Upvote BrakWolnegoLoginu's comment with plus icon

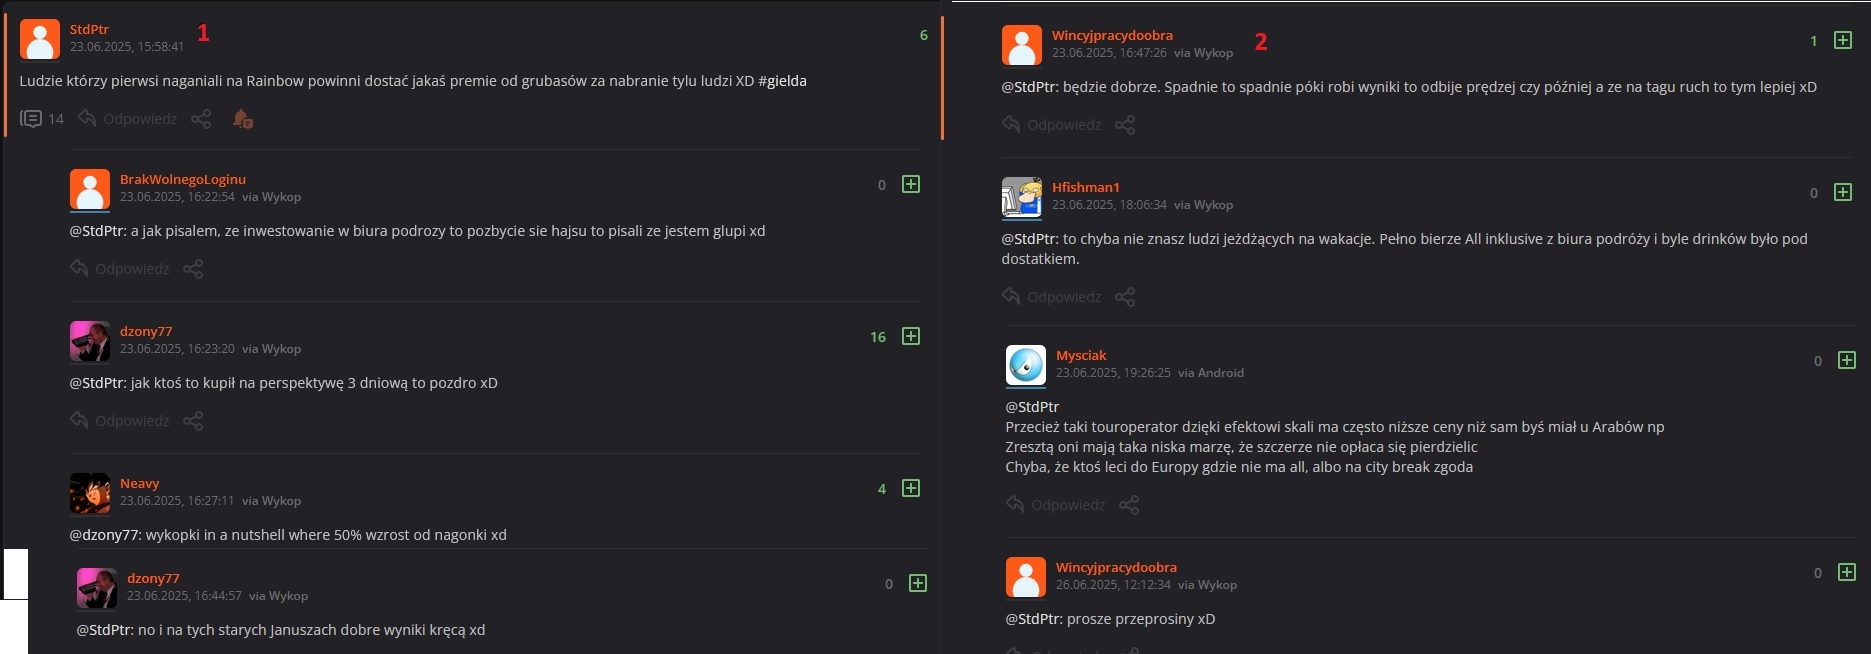(x=911, y=184)
